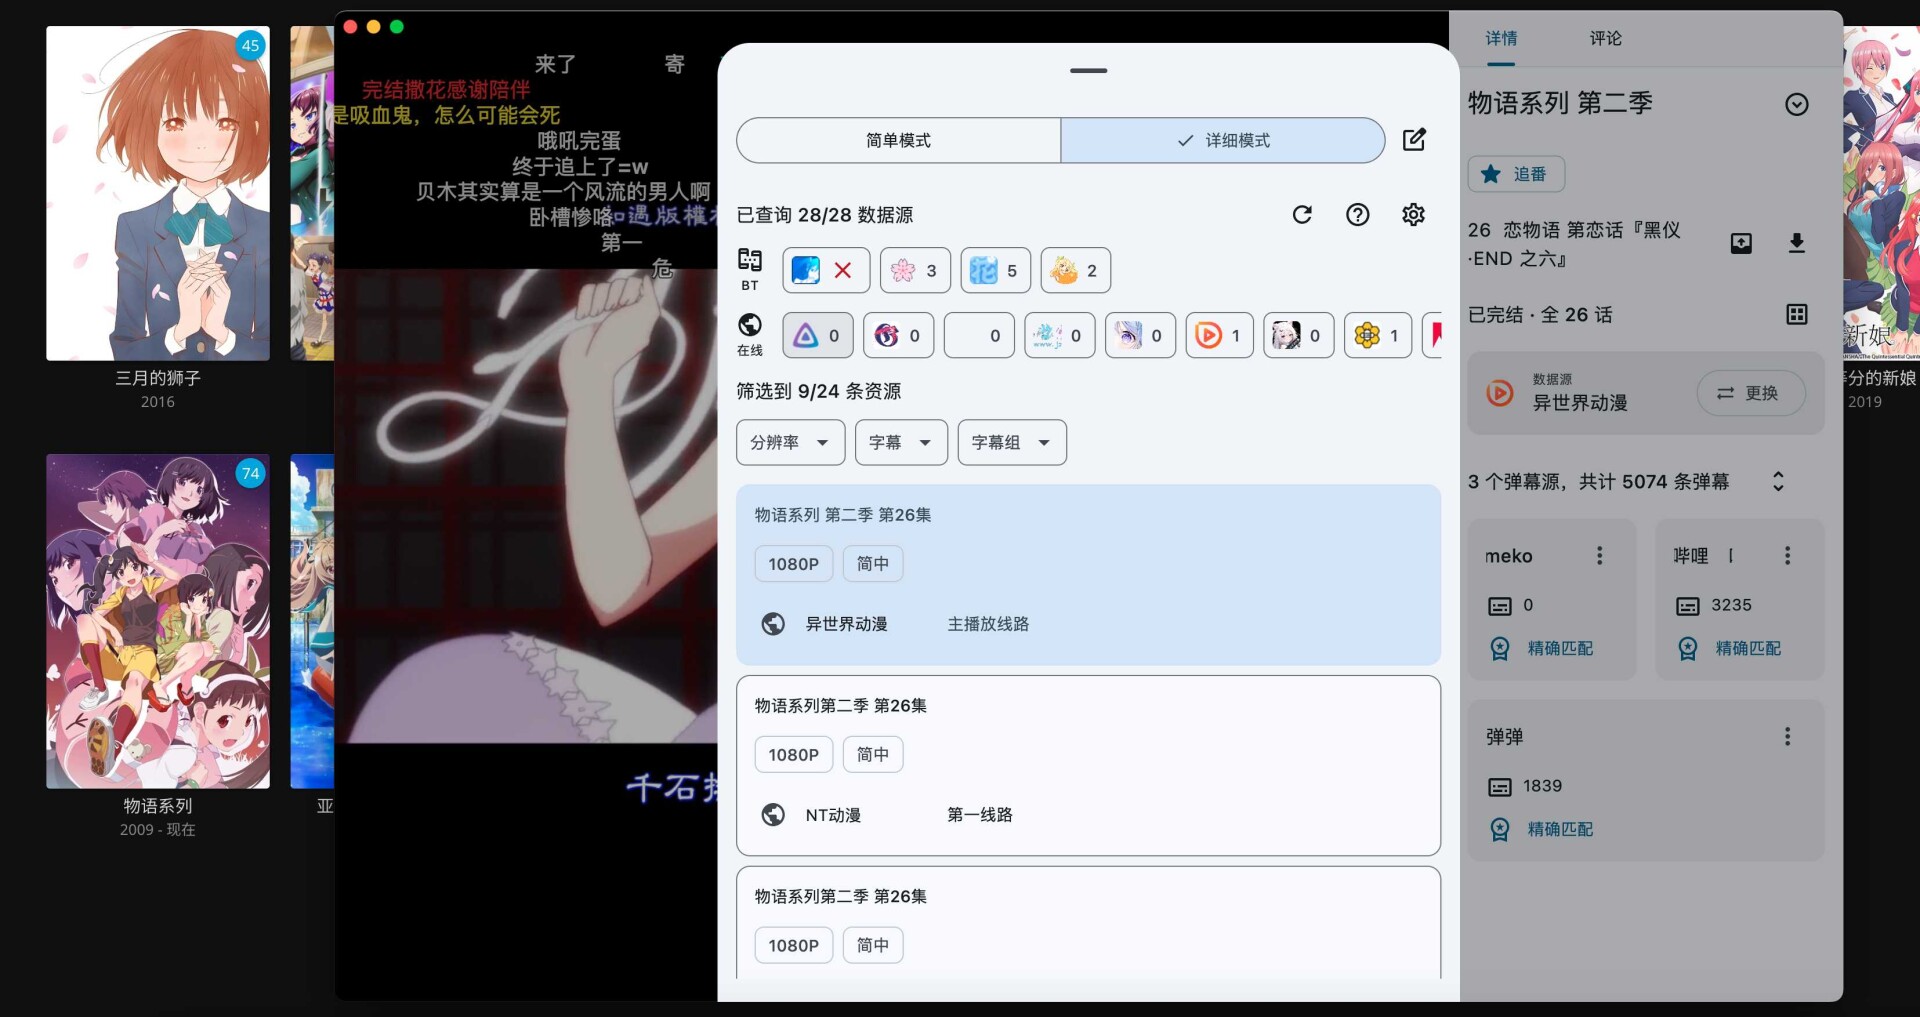Click 精确匹配 under 哔哩 source
The image size is (1920, 1017).
(x=1729, y=649)
